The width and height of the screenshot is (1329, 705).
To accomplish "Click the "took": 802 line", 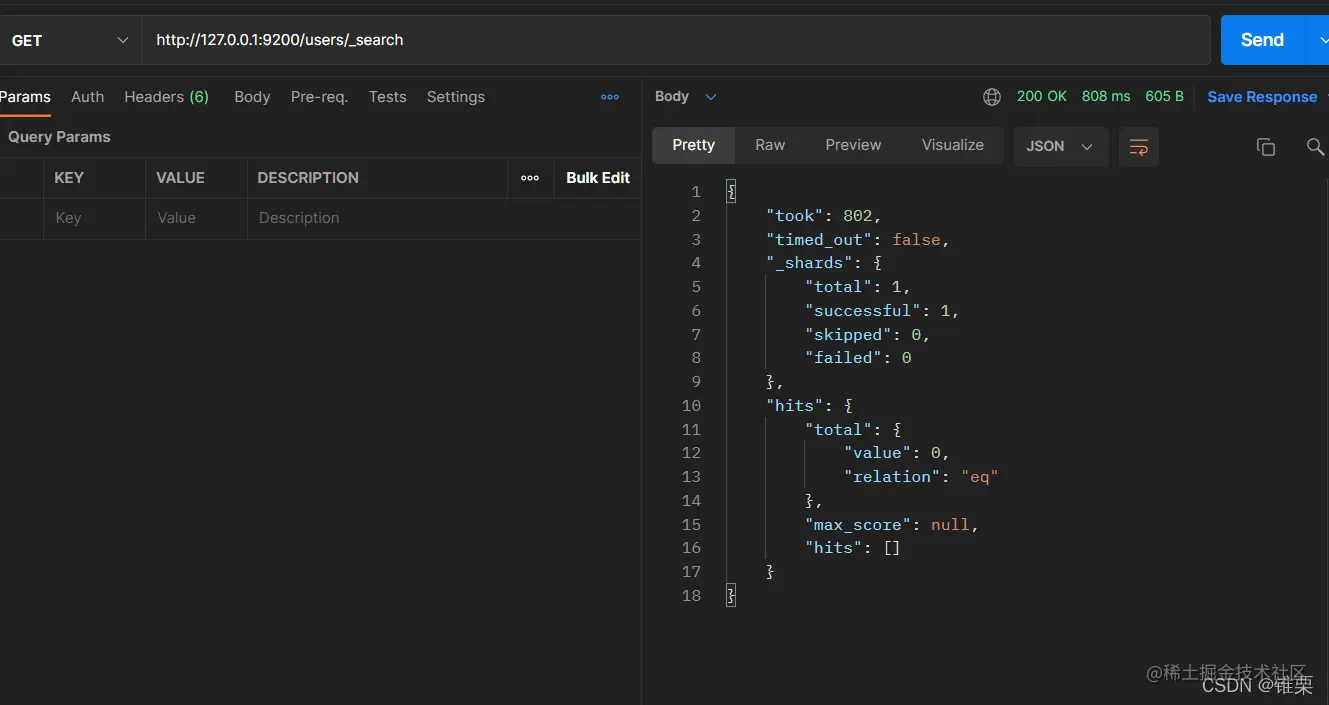I will (x=824, y=215).
